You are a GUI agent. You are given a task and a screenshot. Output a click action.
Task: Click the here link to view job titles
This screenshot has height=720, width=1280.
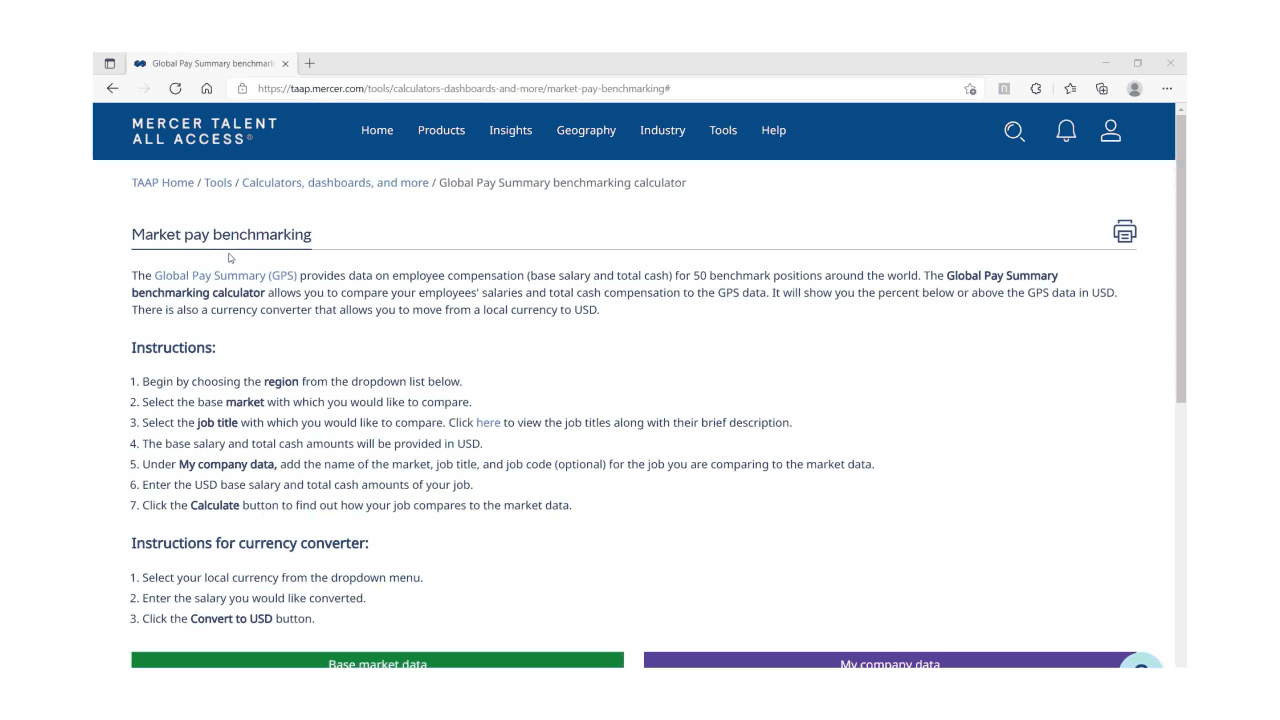point(488,422)
